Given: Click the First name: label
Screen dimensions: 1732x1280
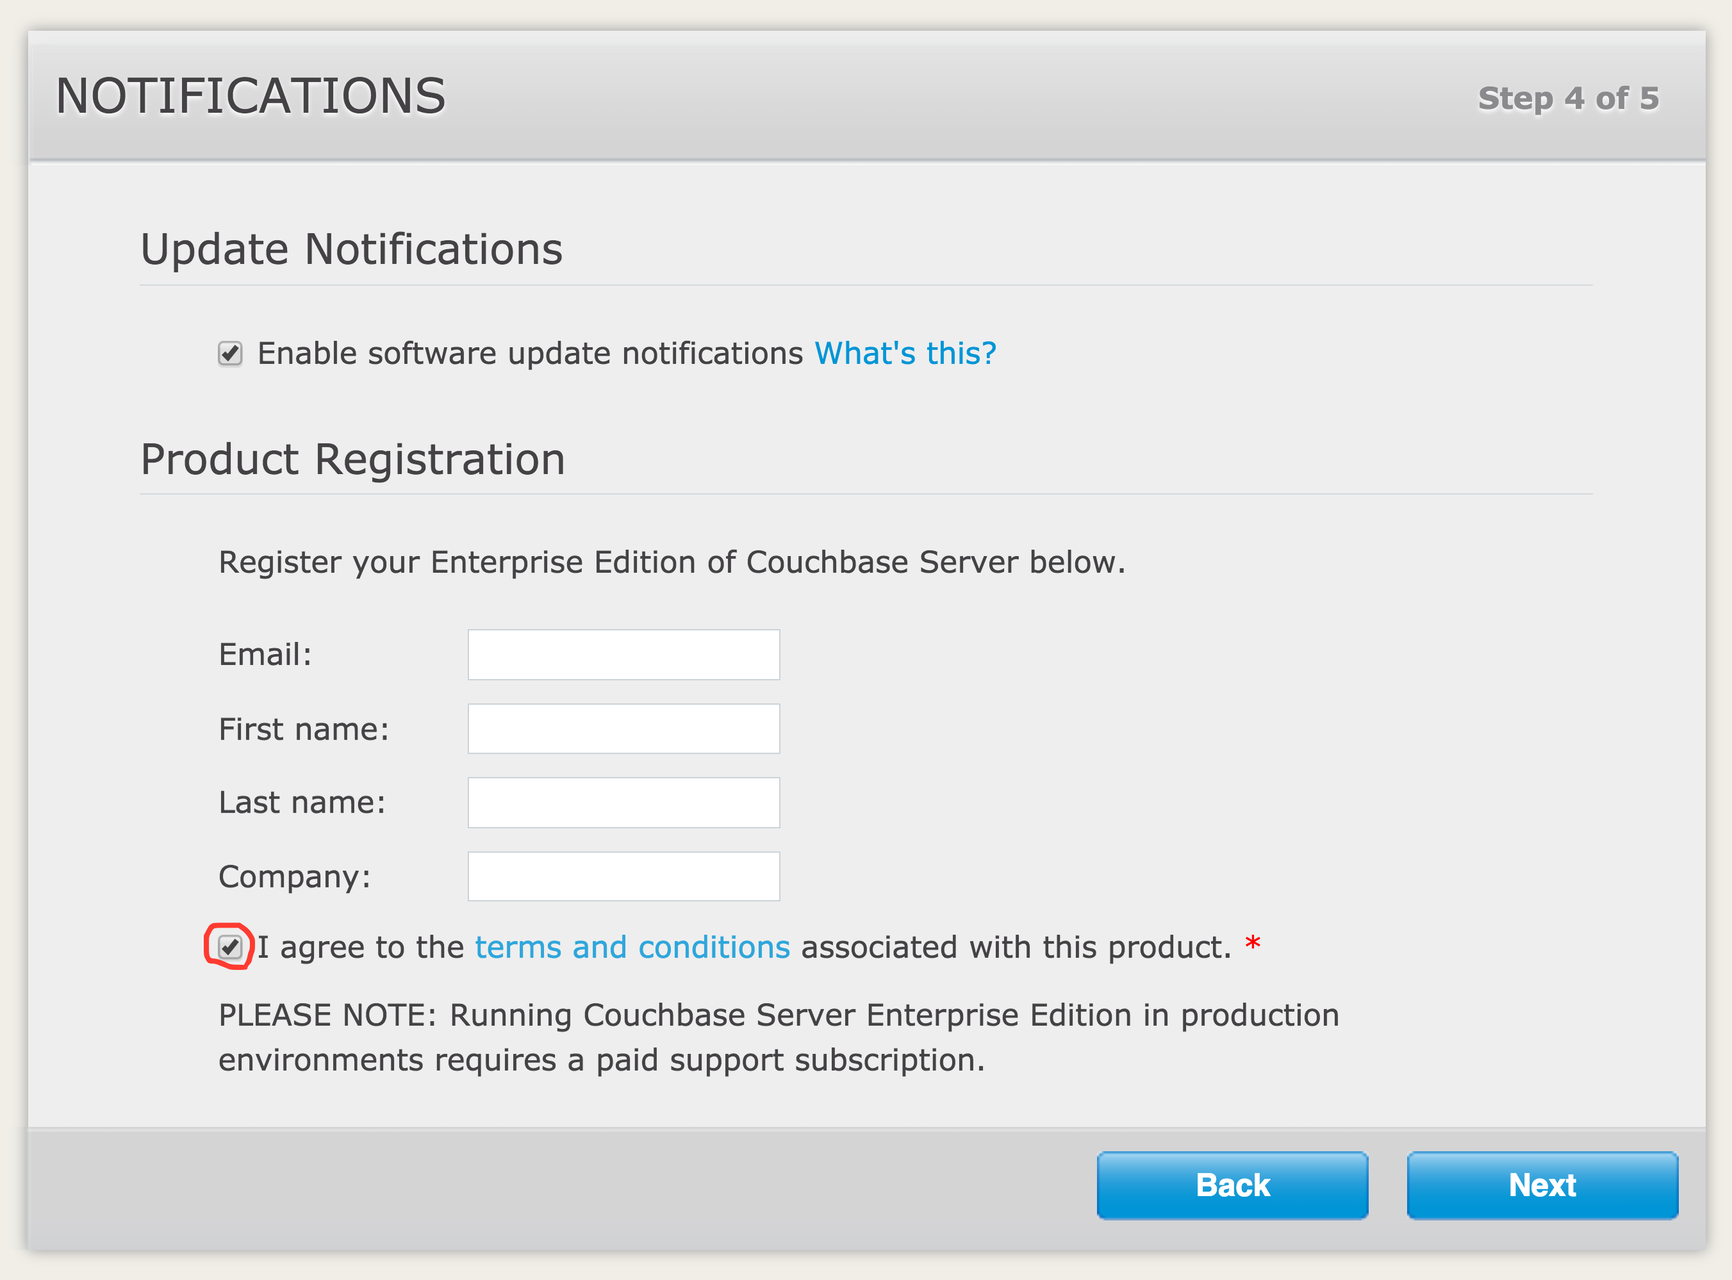Looking at the screenshot, I should (x=304, y=729).
